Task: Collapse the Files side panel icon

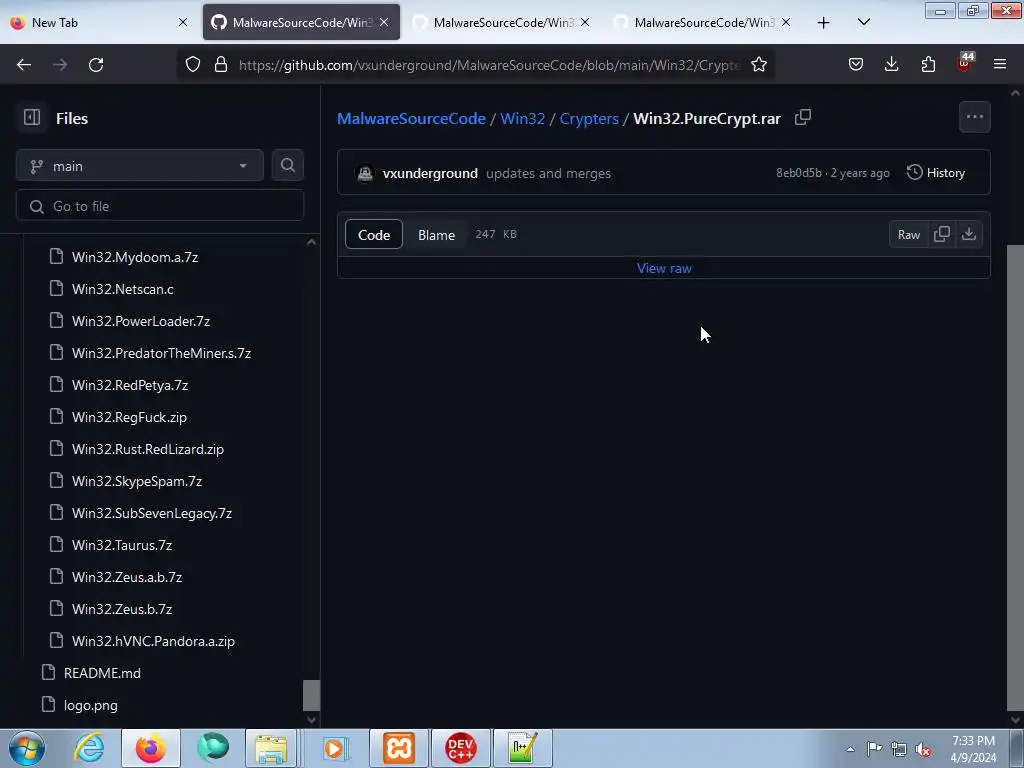Action: 31,118
